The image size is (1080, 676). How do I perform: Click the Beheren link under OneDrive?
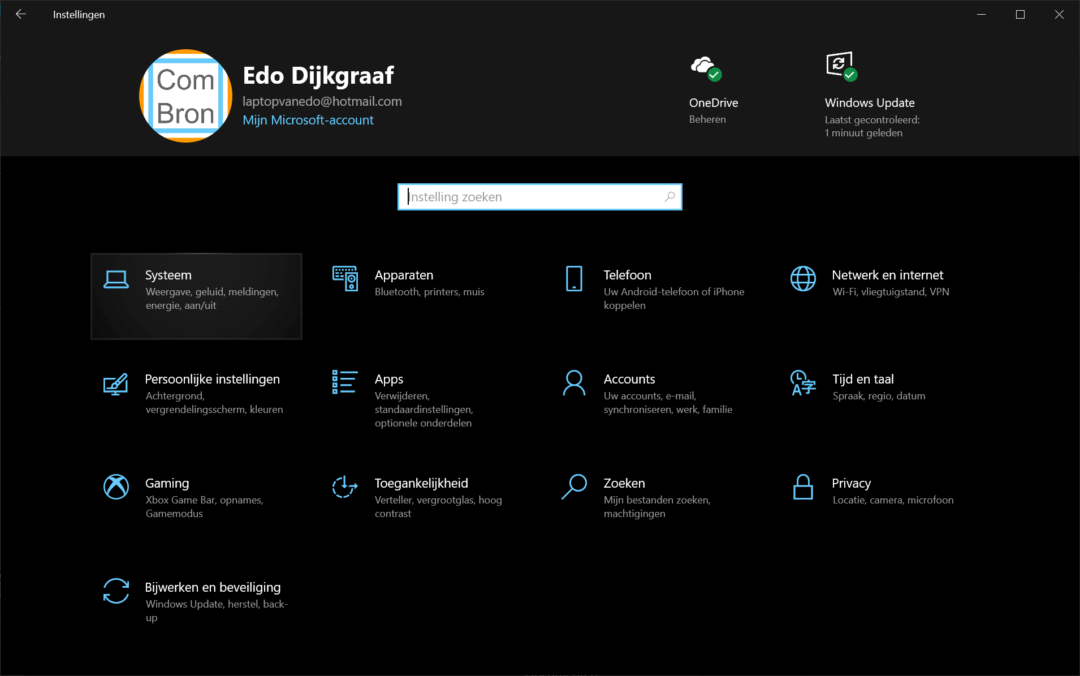[707, 119]
